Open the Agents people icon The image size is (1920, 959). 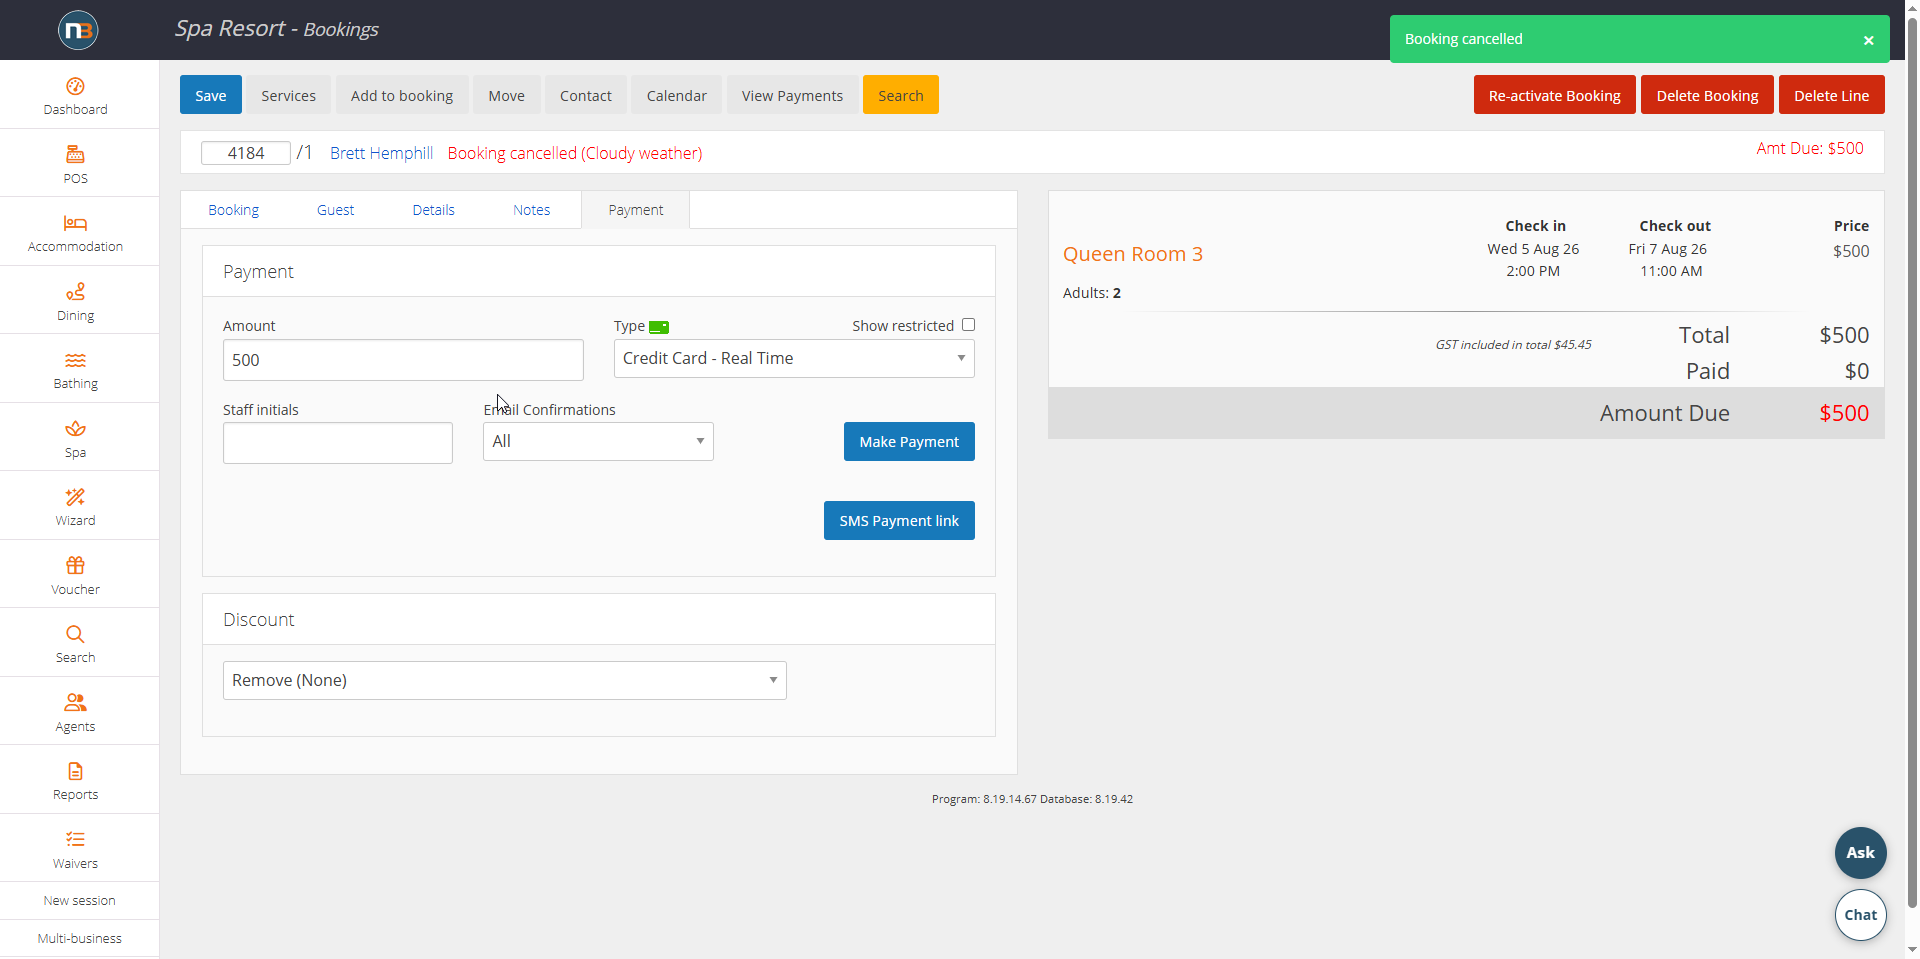tap(75, 702)
